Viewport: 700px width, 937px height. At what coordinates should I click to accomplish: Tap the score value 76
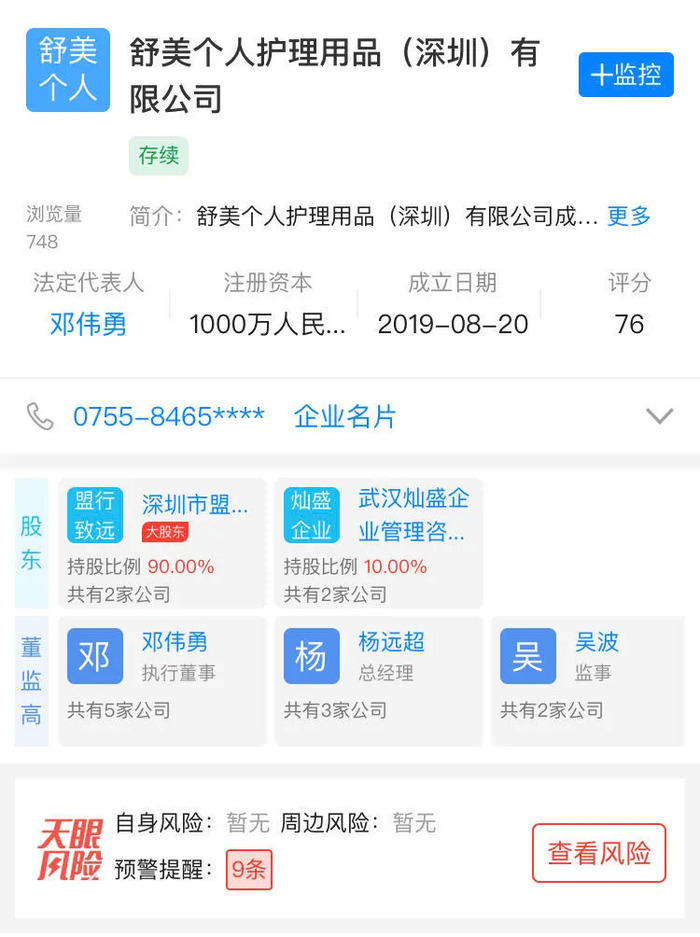point(629,324)
